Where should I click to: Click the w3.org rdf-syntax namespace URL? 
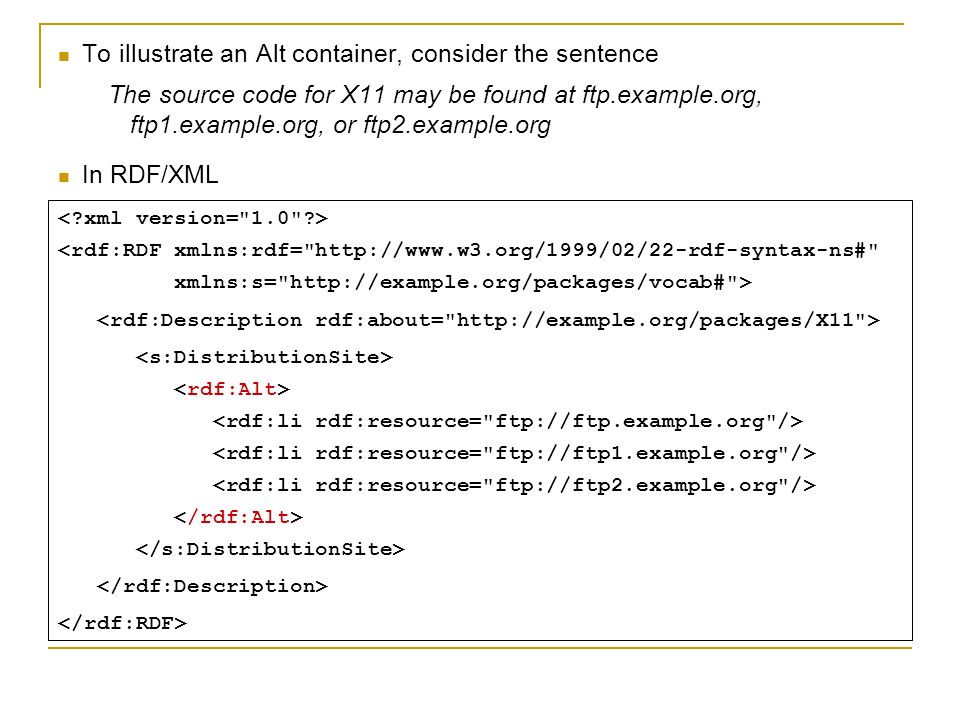click(x=591, y=250)
